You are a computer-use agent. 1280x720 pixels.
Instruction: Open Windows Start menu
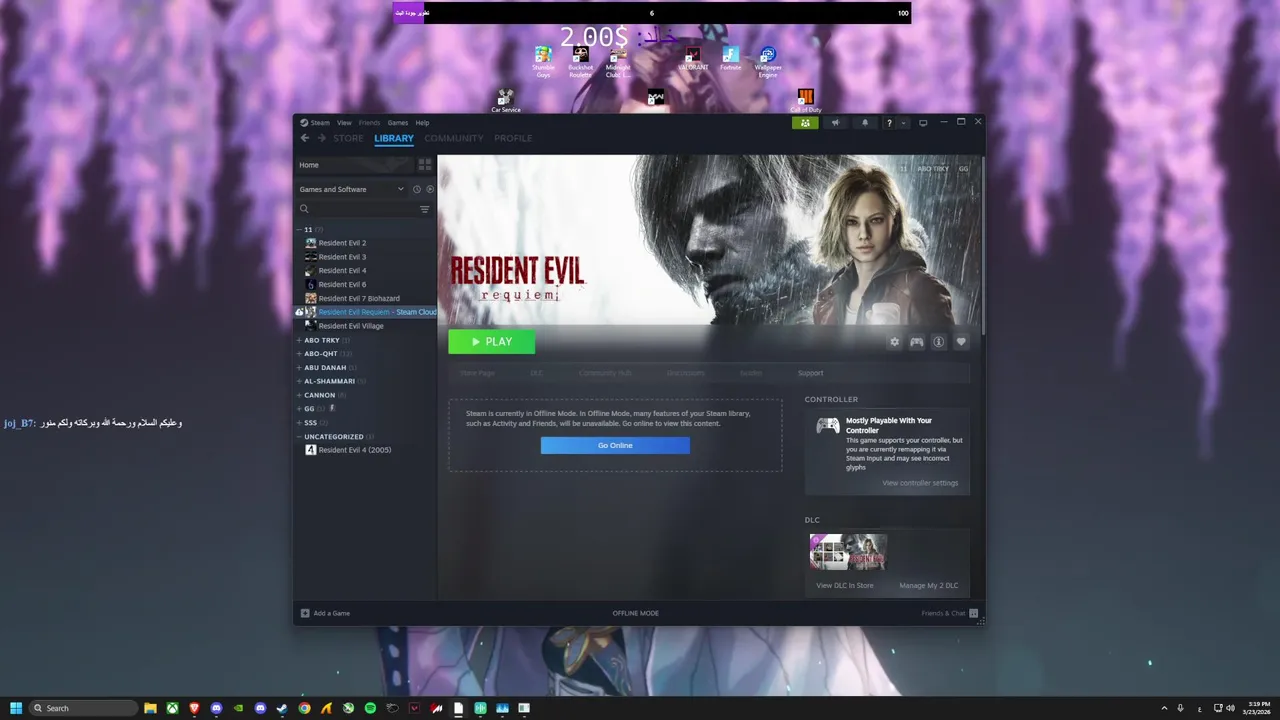(16, 708)
